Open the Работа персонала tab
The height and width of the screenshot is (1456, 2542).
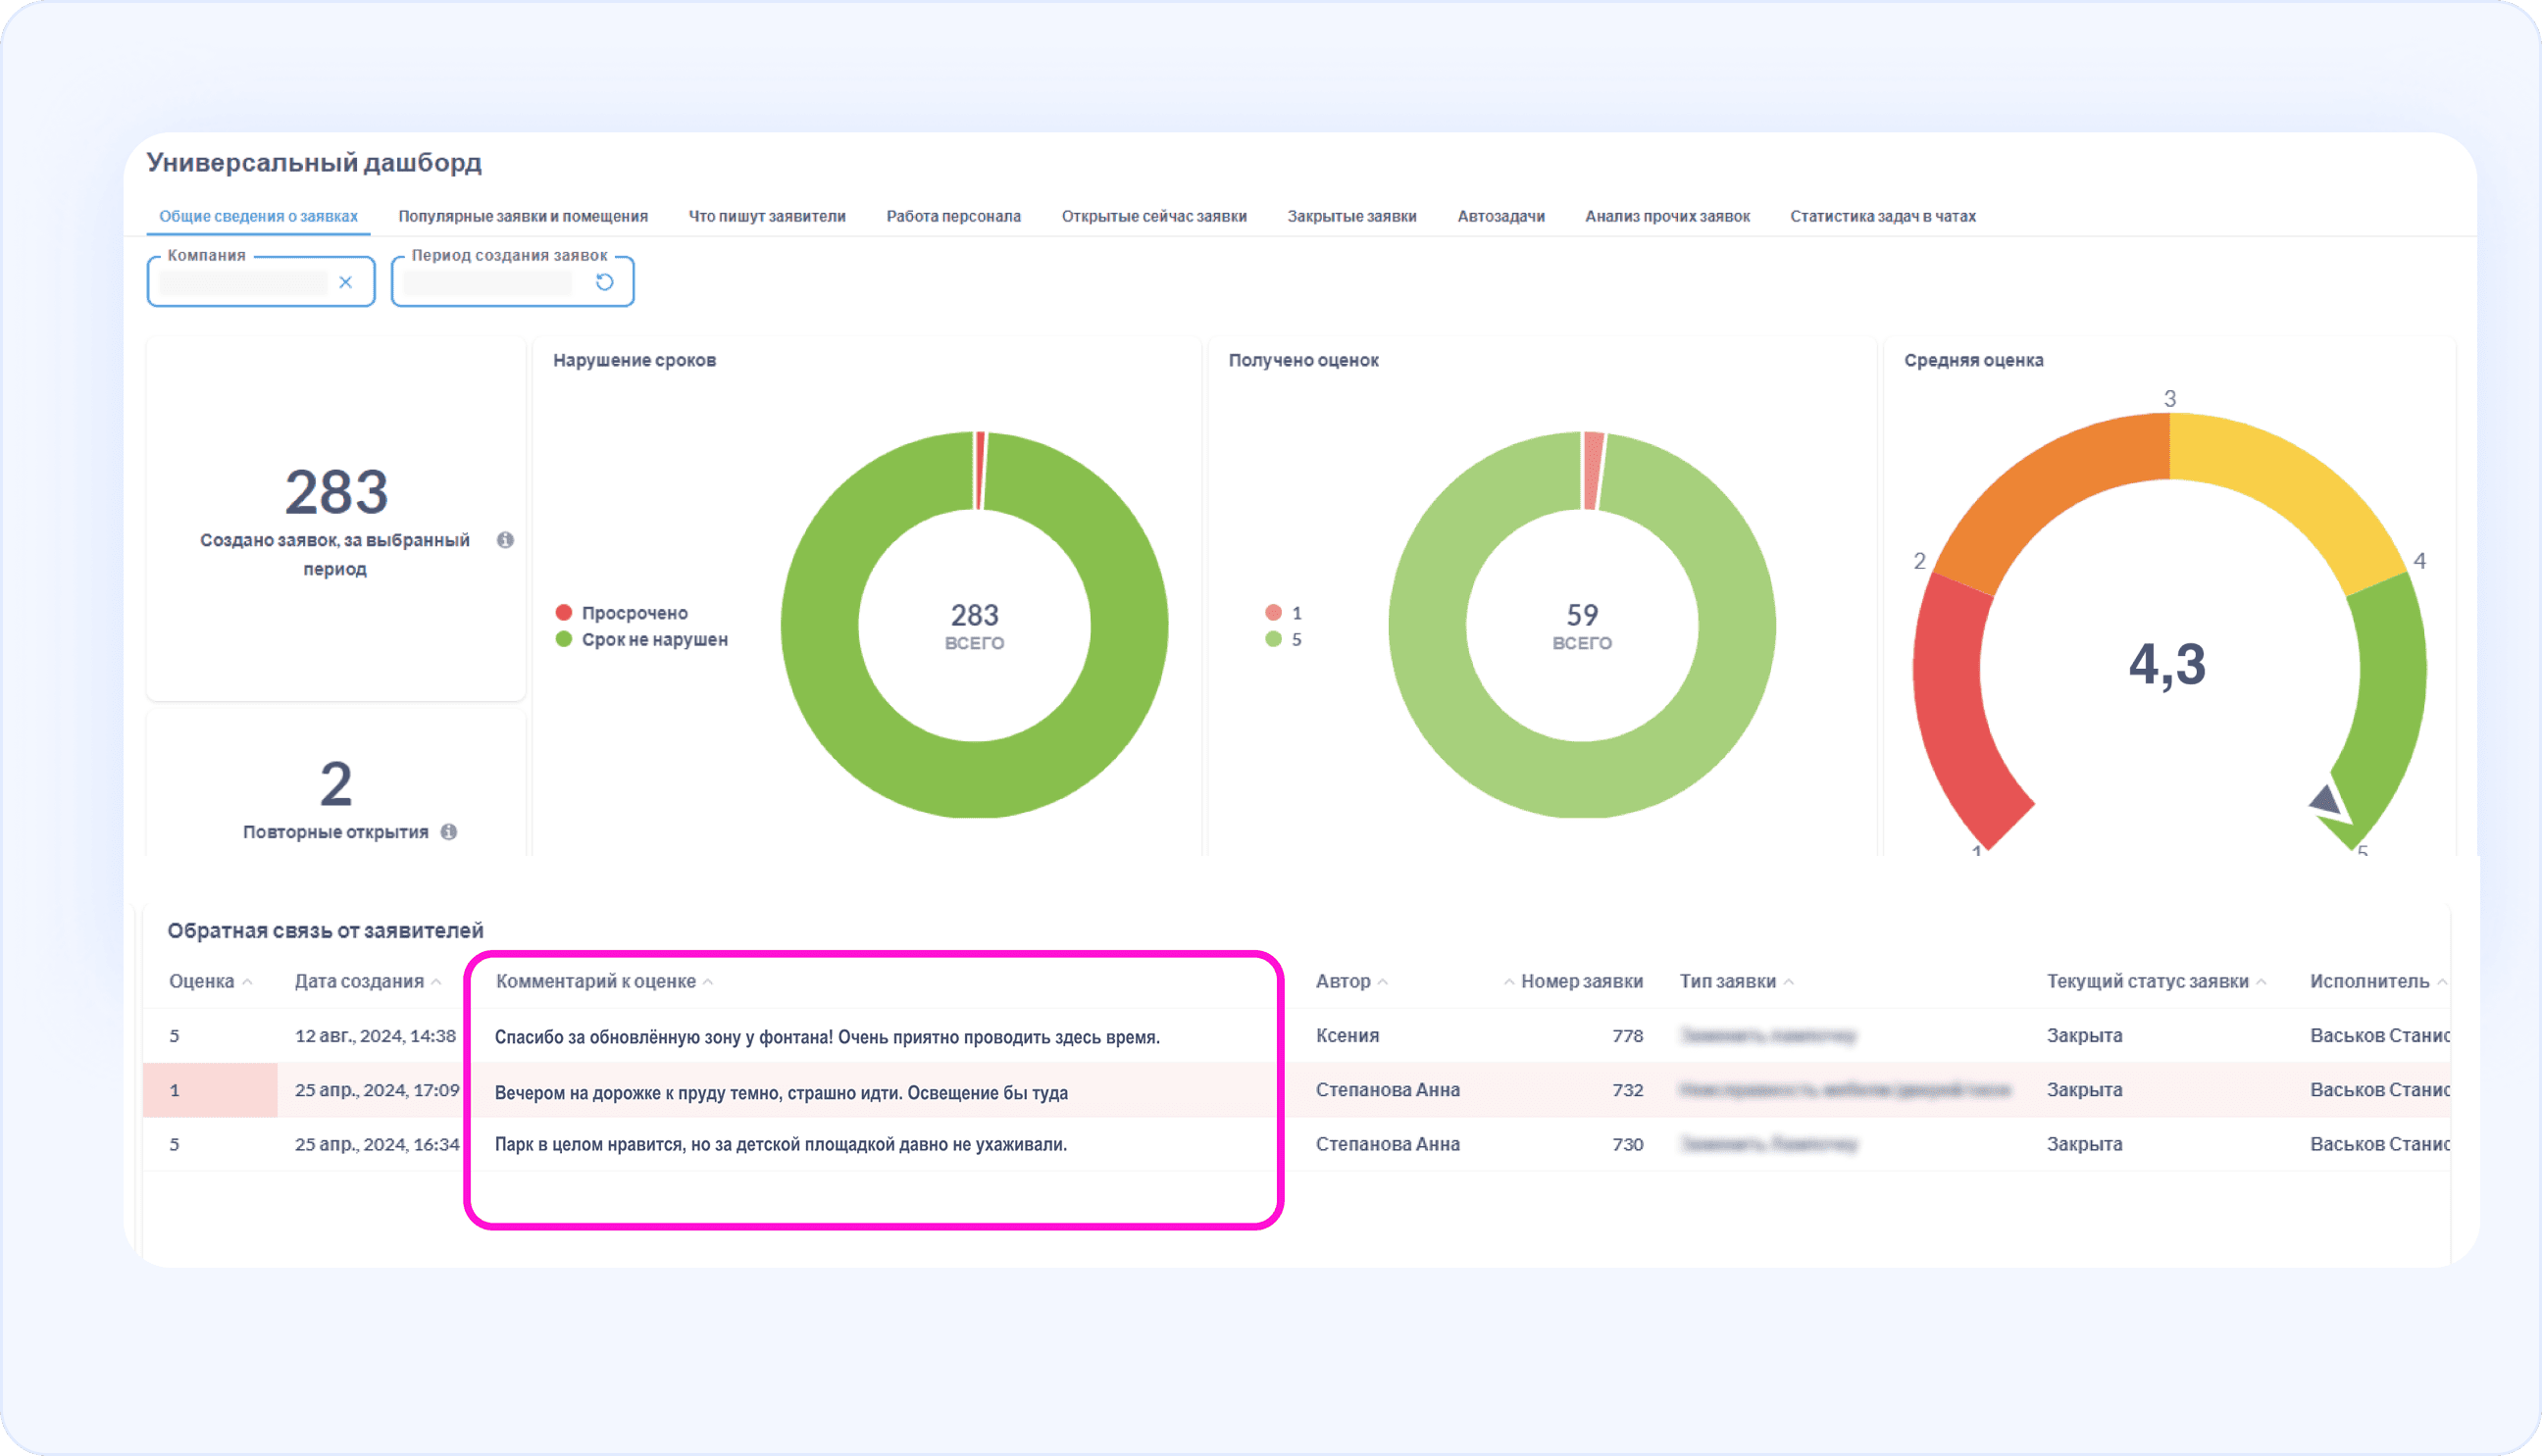[x=953, y=216]
